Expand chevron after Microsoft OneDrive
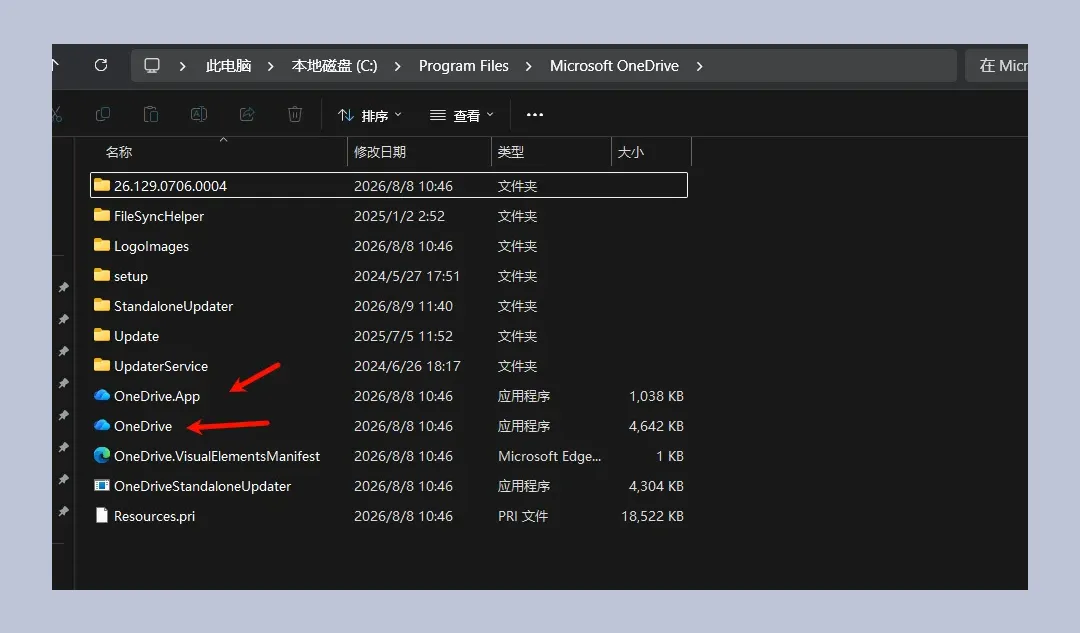The image size is (1080, 633). click(x=699, y=66)
